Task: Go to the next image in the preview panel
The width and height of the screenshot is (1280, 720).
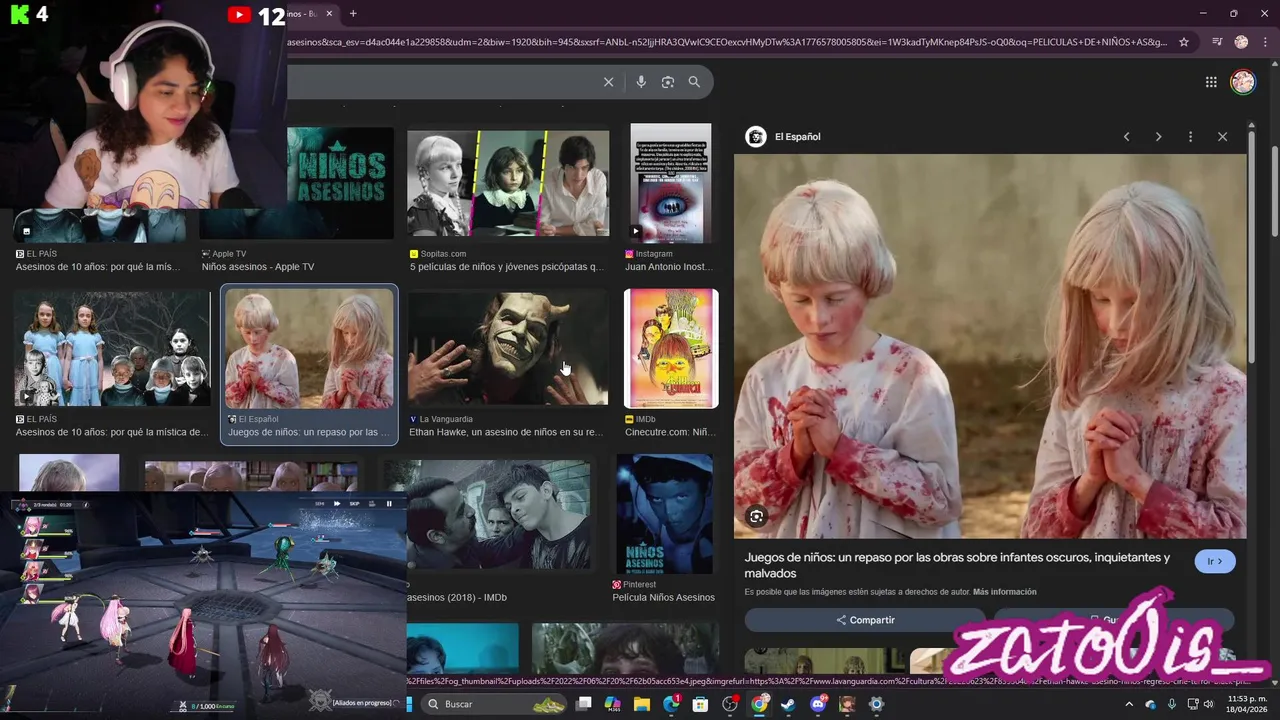Action: coord(1158,137)
